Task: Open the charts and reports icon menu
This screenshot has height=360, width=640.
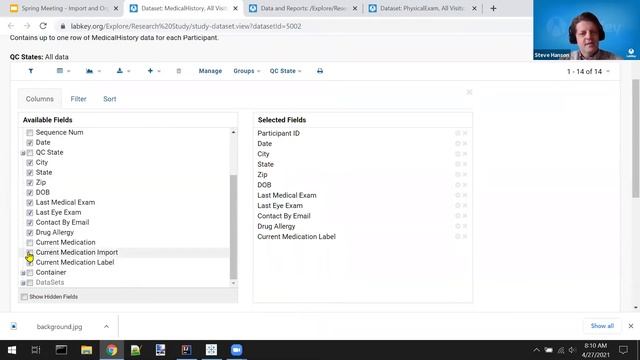Action: point(93,71)
